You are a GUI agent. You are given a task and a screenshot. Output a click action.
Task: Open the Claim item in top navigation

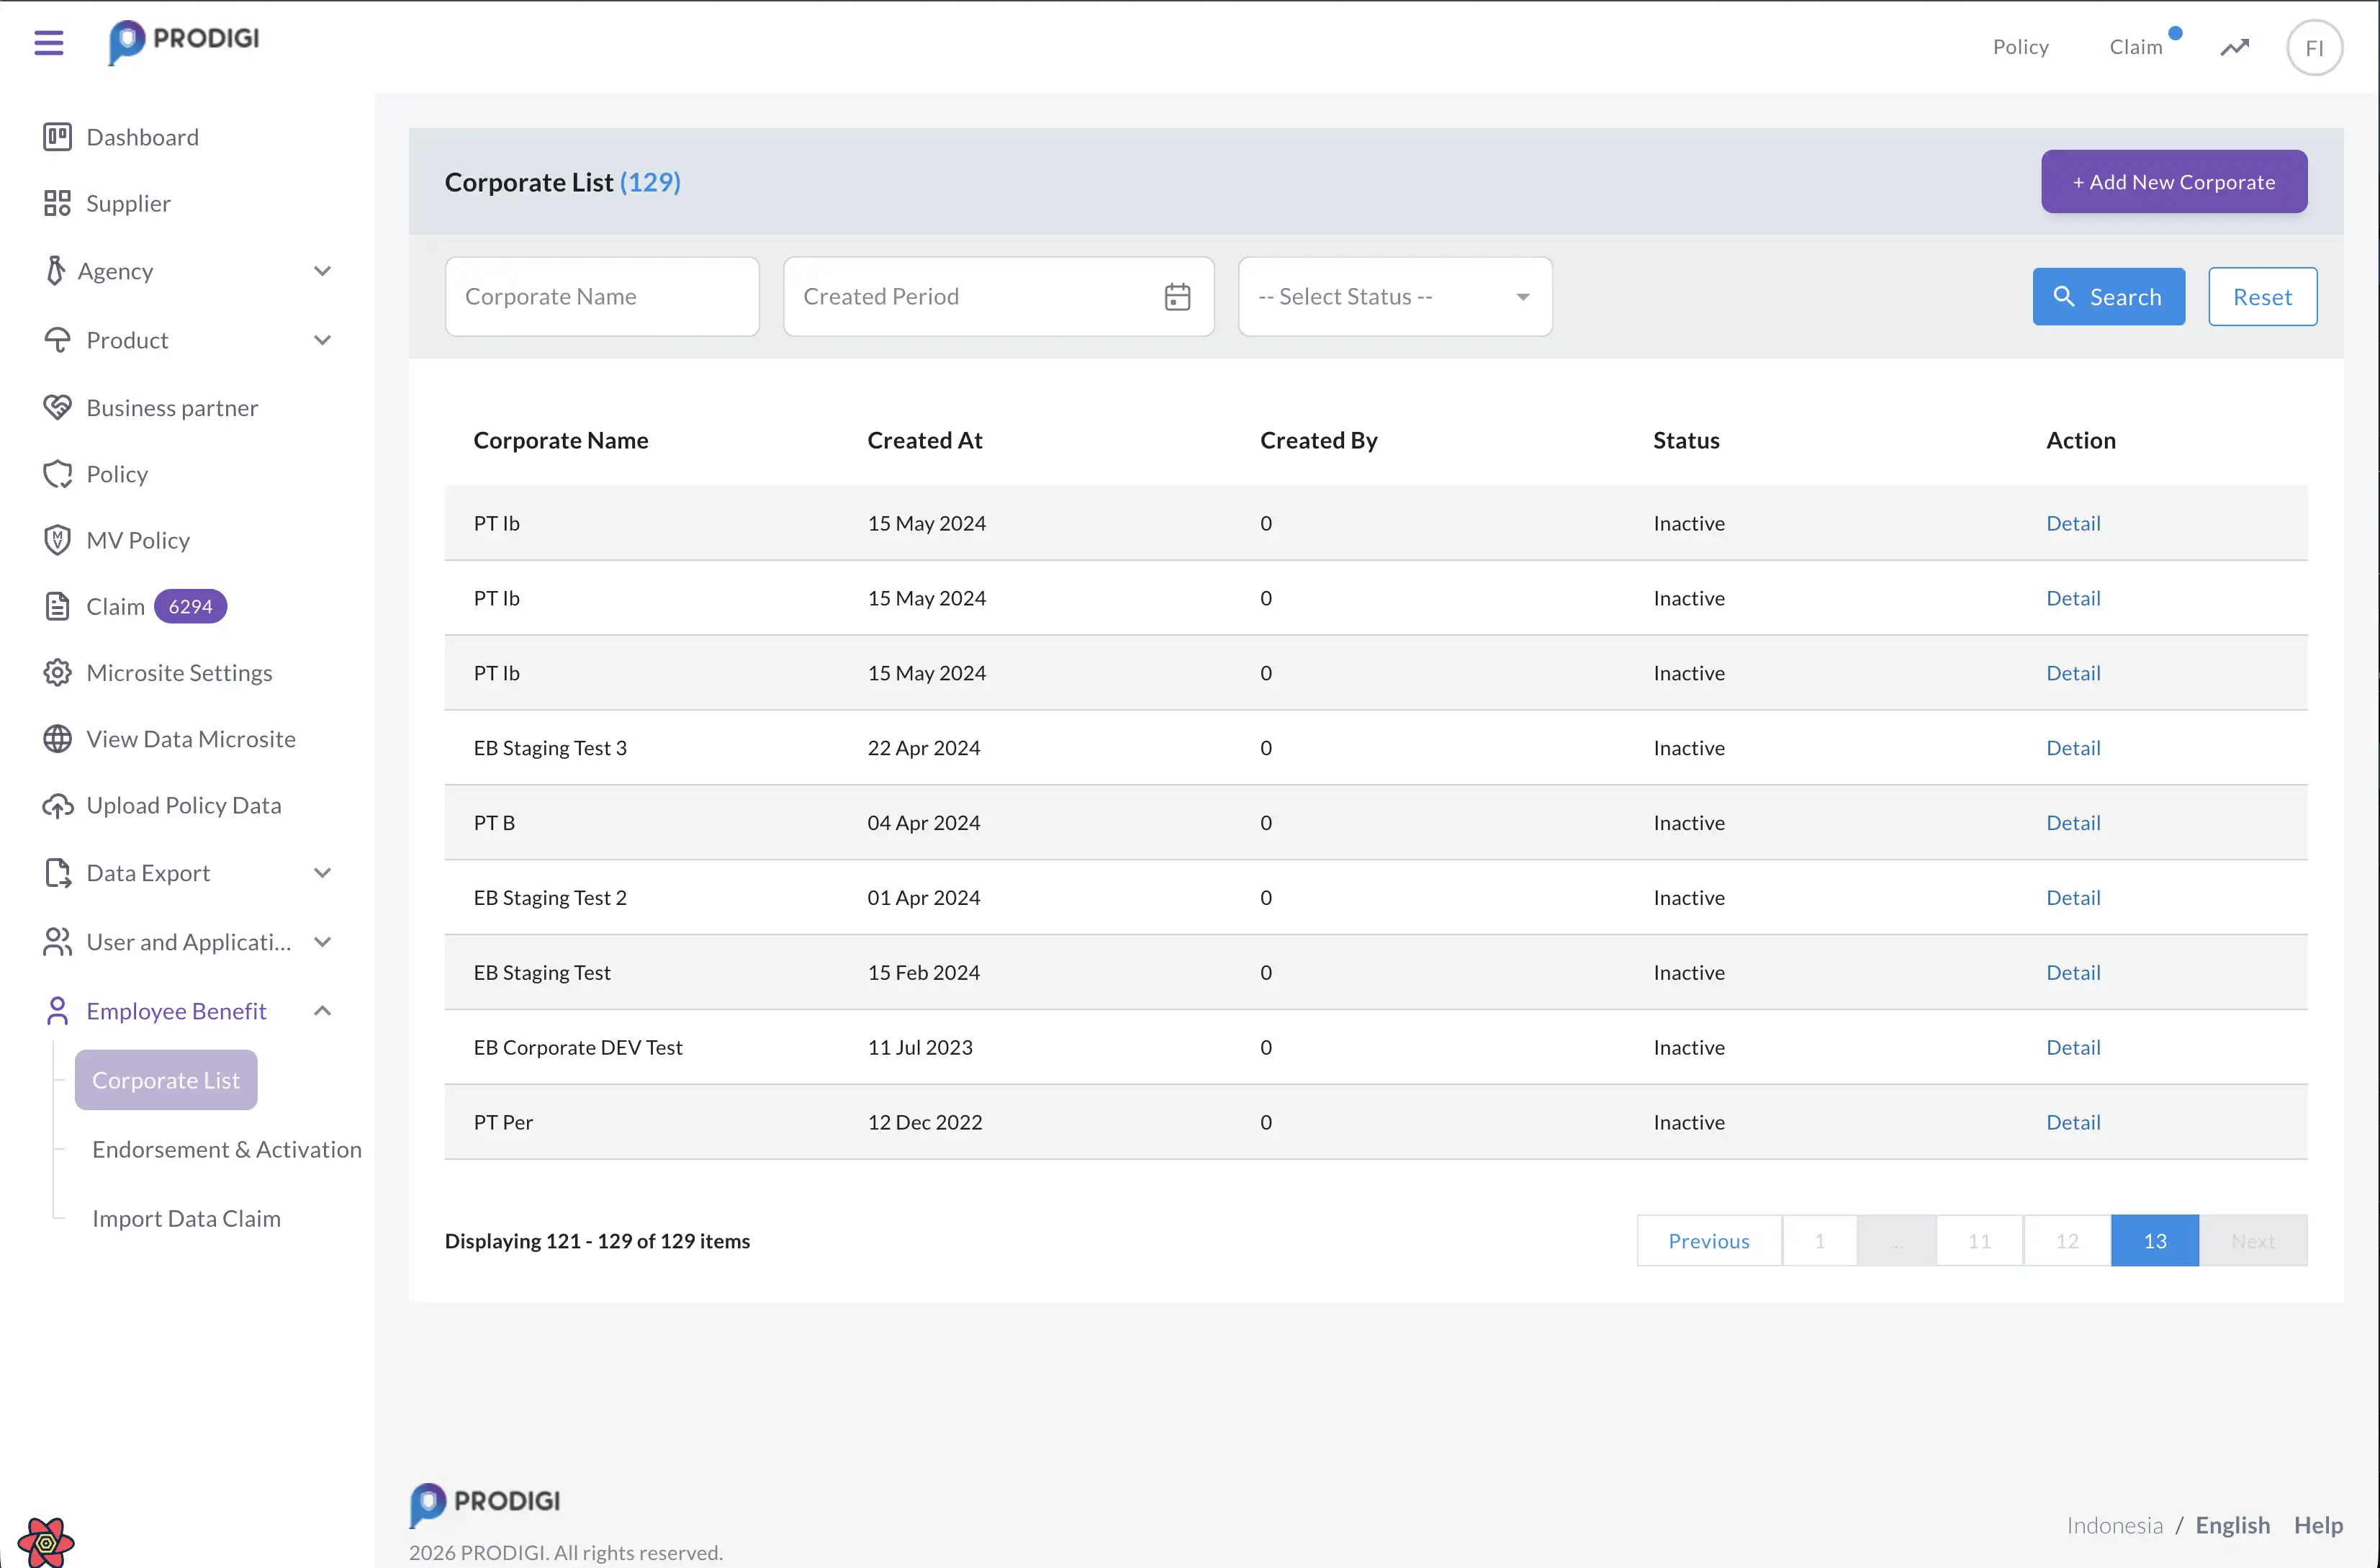tap(2135, 47)
